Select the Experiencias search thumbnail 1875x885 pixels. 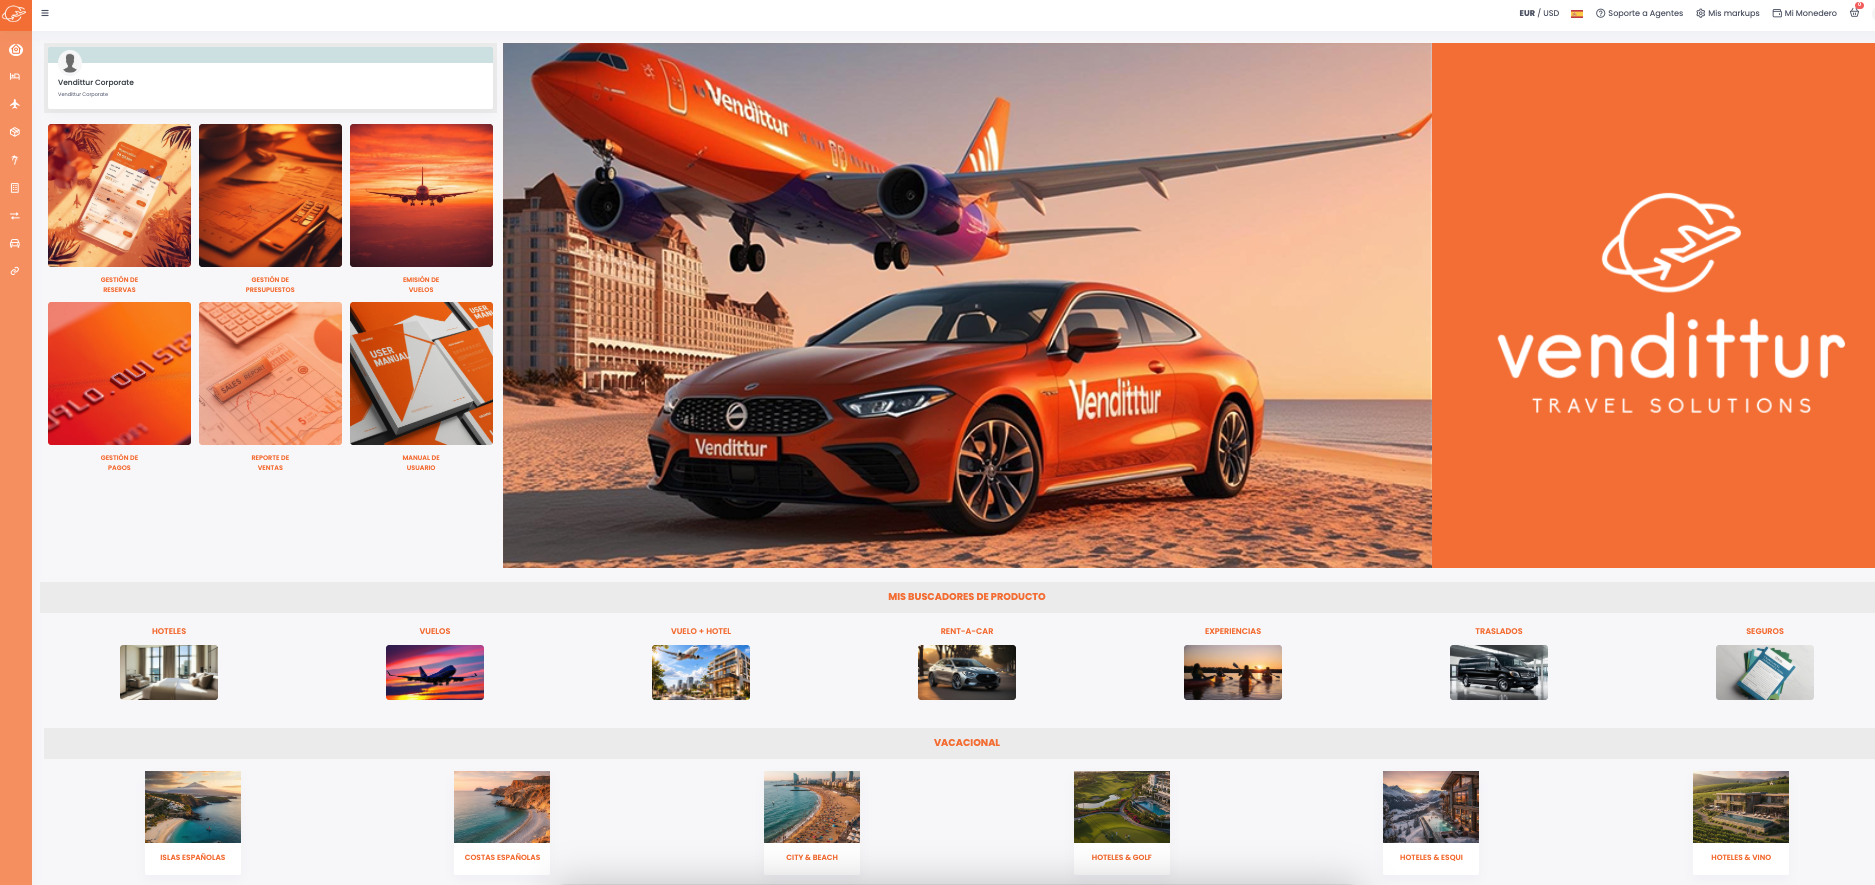(1233, 672)
